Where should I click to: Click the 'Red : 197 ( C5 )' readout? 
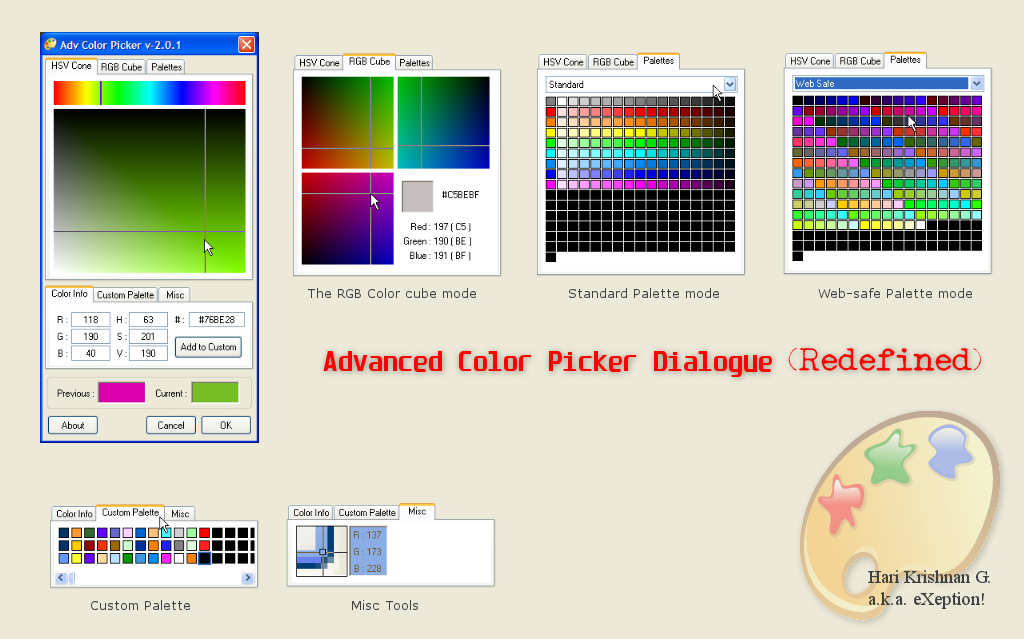(x=441, y=227)
